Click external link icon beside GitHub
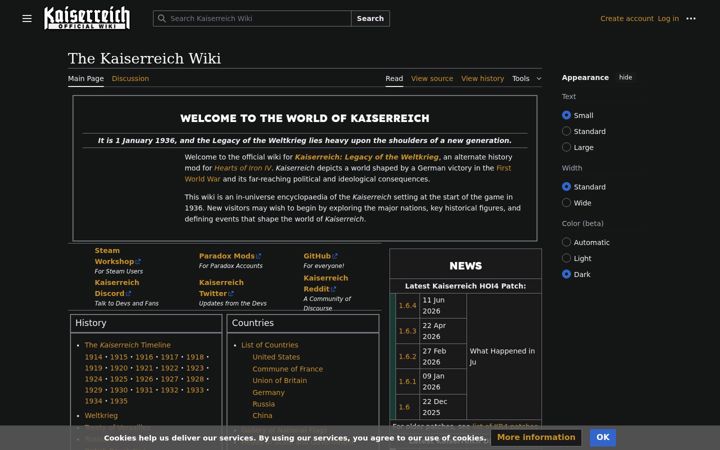The height and width of the screenshot is (450, 720). pyautogui.click(x=335, y=256)
